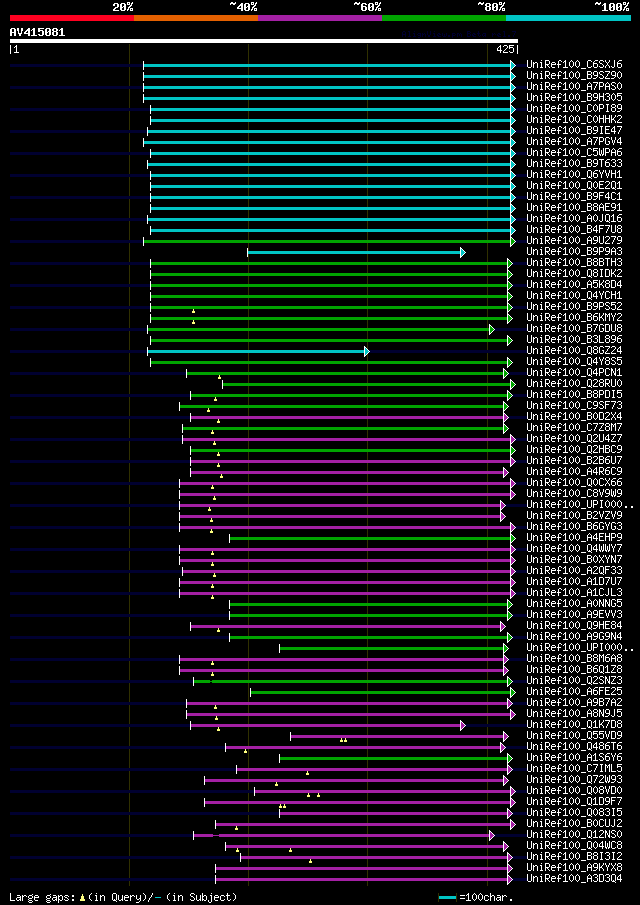Click the cyan alignment bar of UniRef100_Q8GZ24
640x905 pixels.
click(258, 351)
